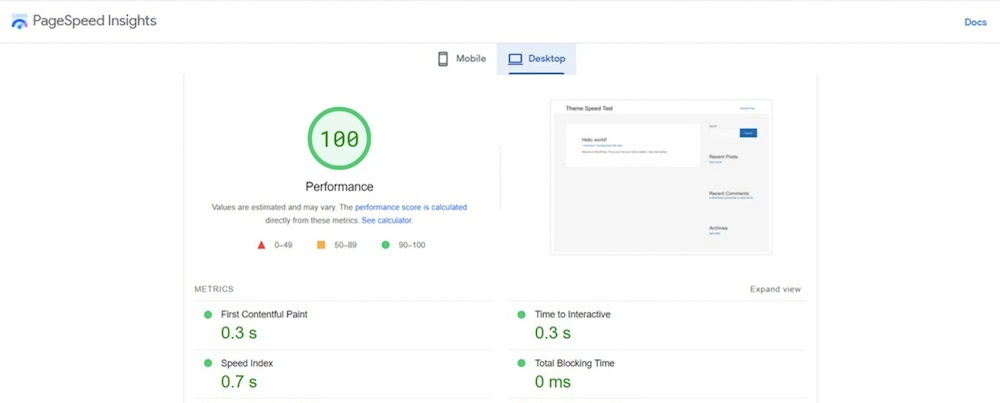Switch to the Mobile tab label
The width and height of the screenshot is (1000, 403).
pos(470,59)
